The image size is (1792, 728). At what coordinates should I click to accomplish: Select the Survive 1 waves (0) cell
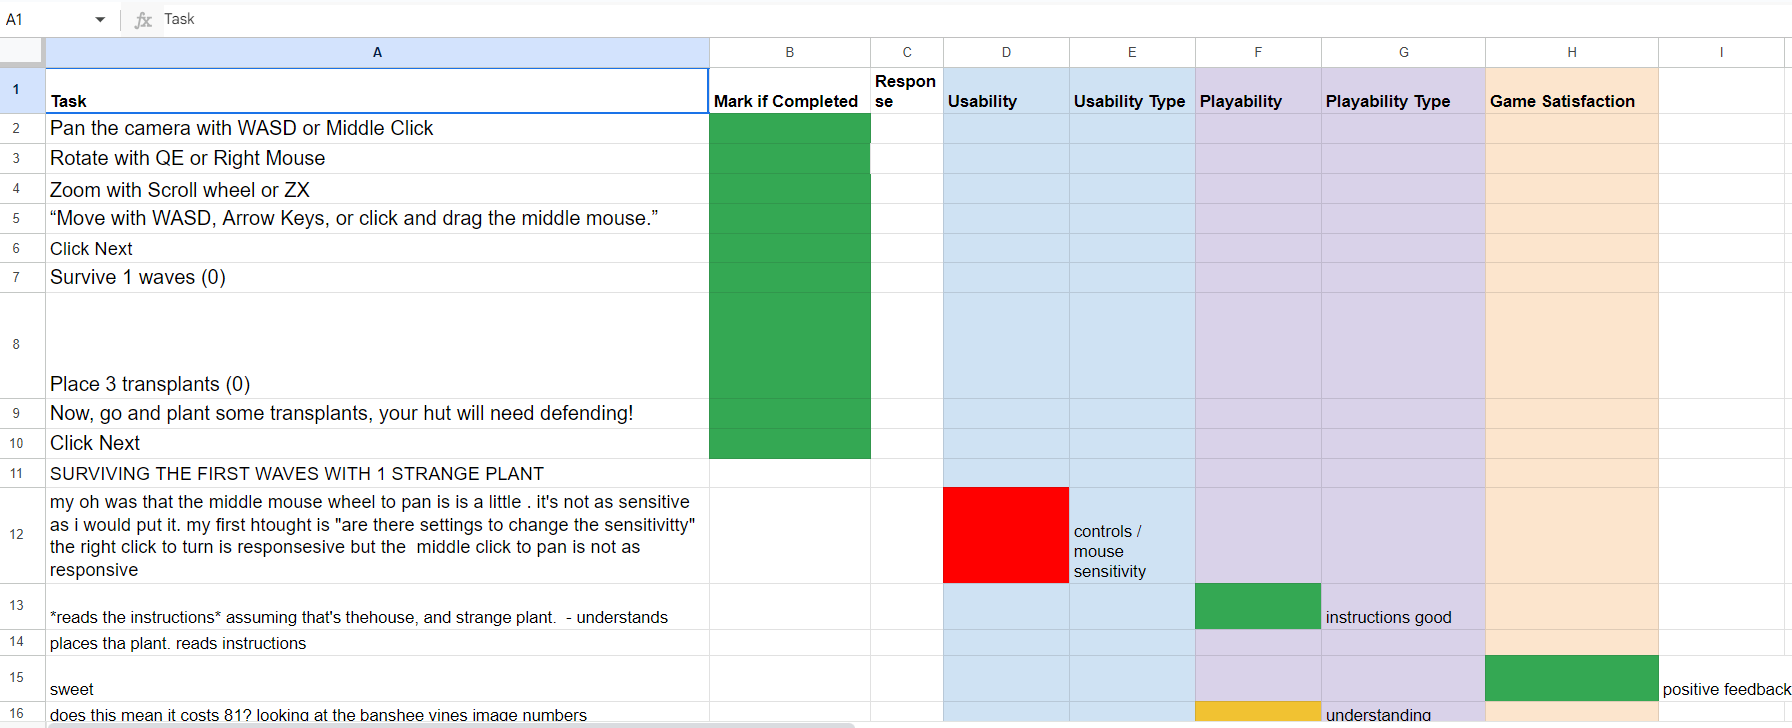377,278
